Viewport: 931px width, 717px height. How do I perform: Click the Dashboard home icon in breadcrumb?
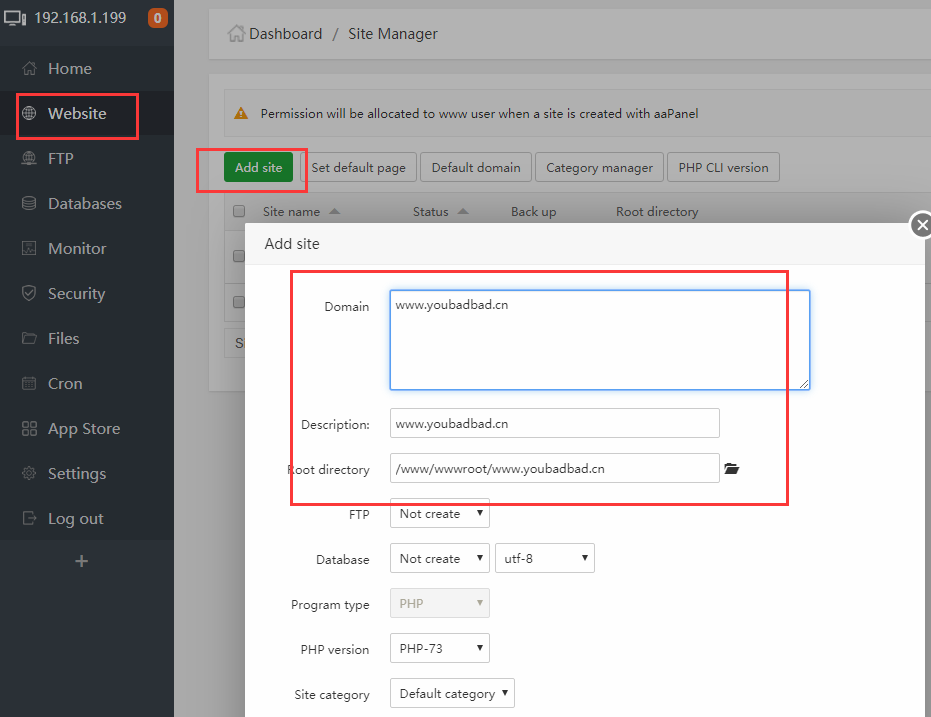(236, 34)
